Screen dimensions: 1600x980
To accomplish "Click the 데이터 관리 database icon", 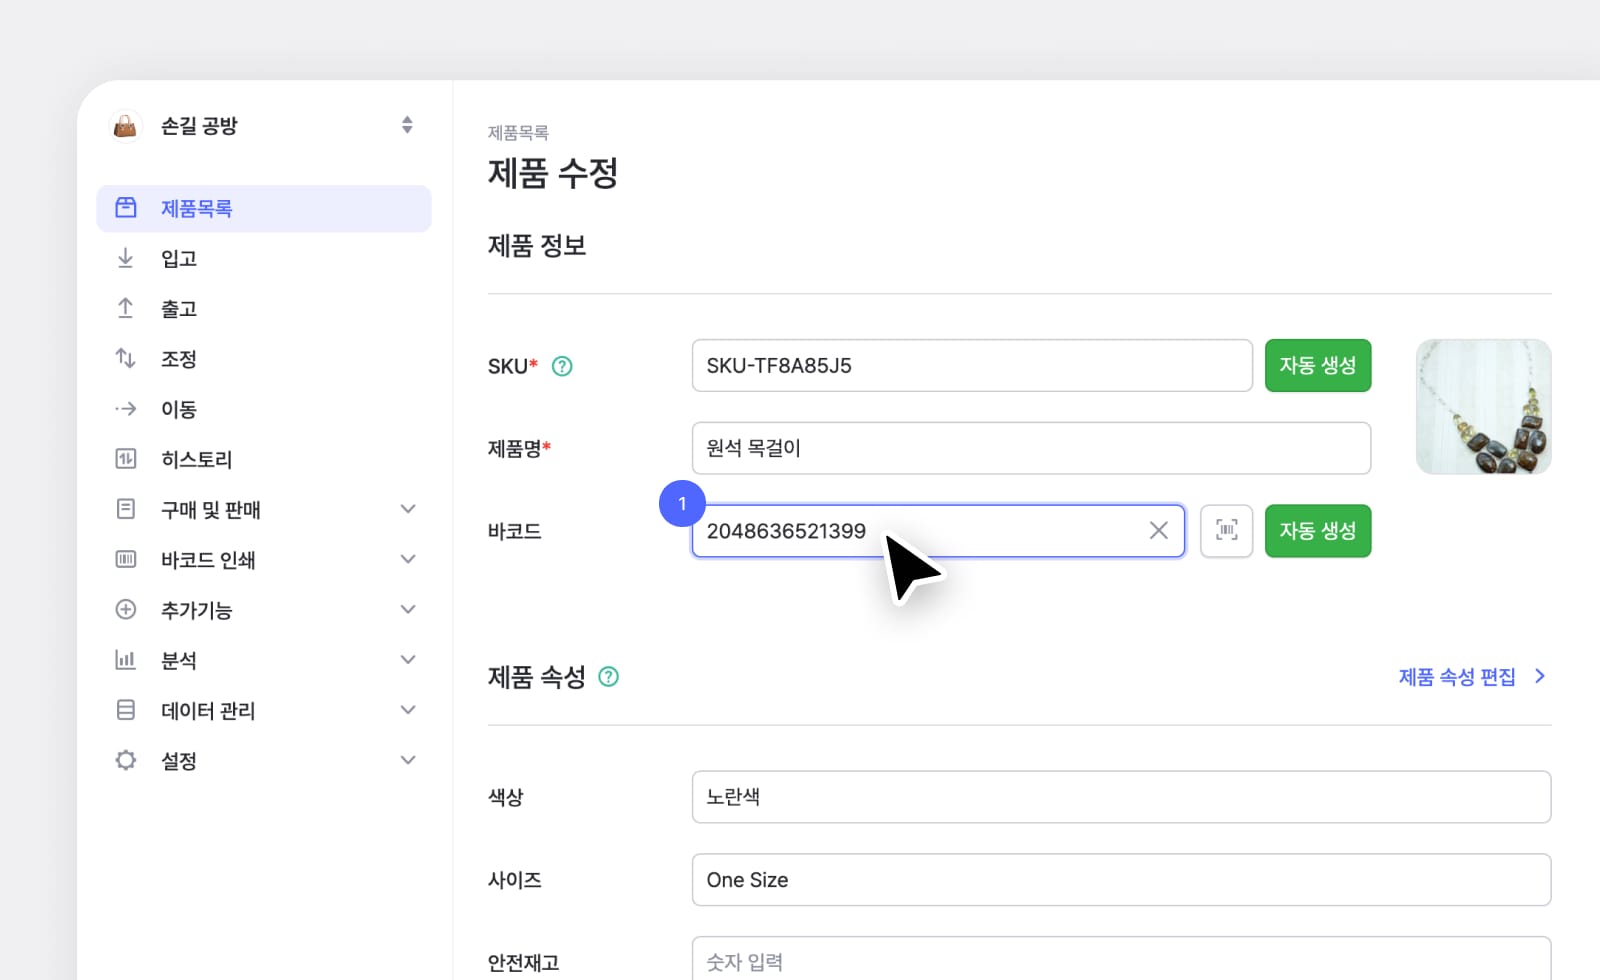I will click(x=126, y=710).
